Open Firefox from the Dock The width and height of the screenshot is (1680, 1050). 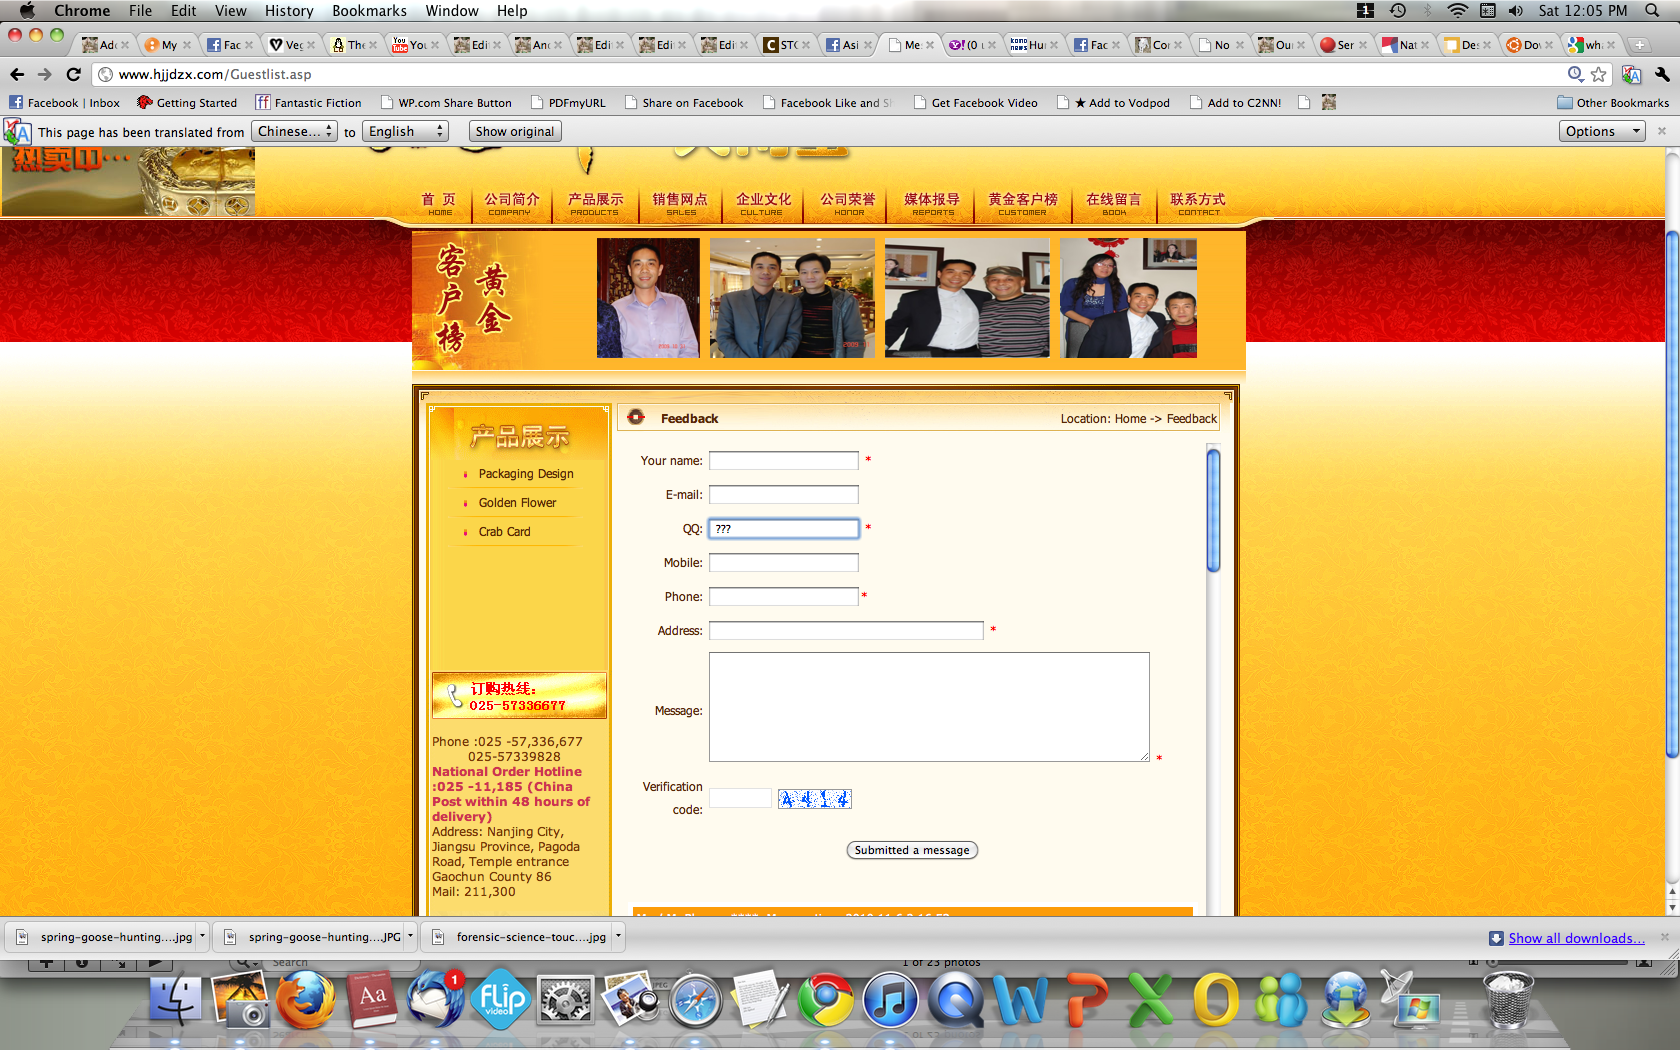point(305,1000)
